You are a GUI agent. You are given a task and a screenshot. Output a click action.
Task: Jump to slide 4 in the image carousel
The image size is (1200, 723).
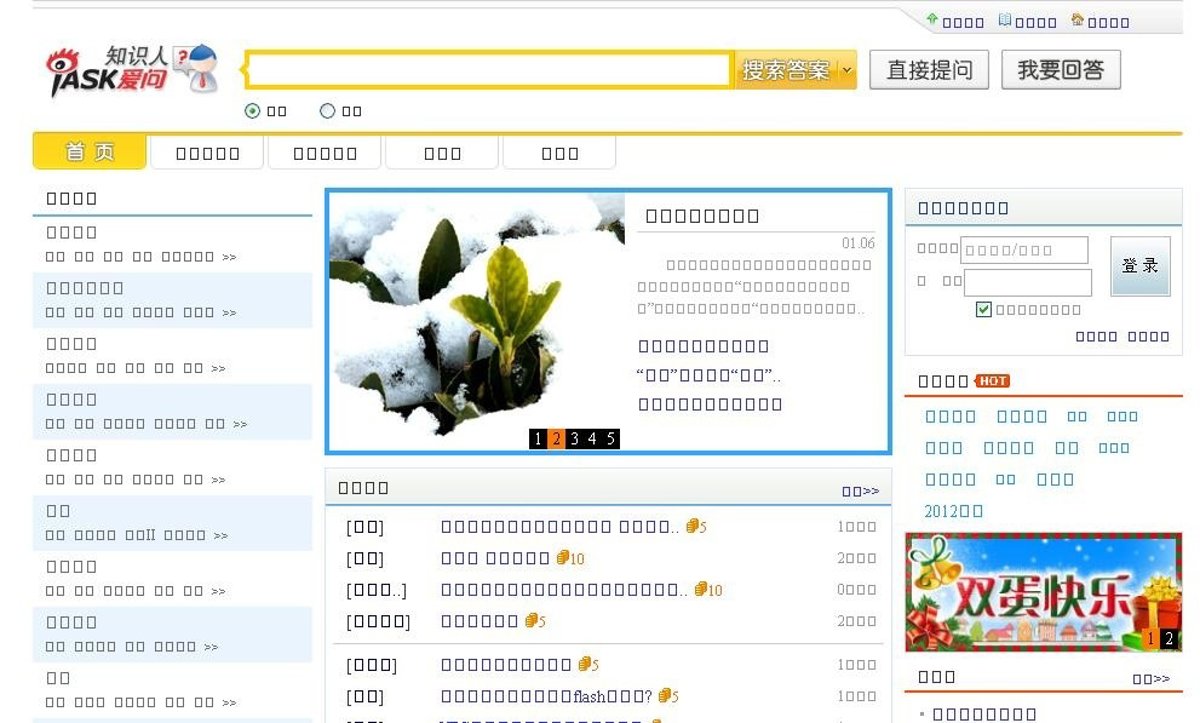tap(592, 439)
